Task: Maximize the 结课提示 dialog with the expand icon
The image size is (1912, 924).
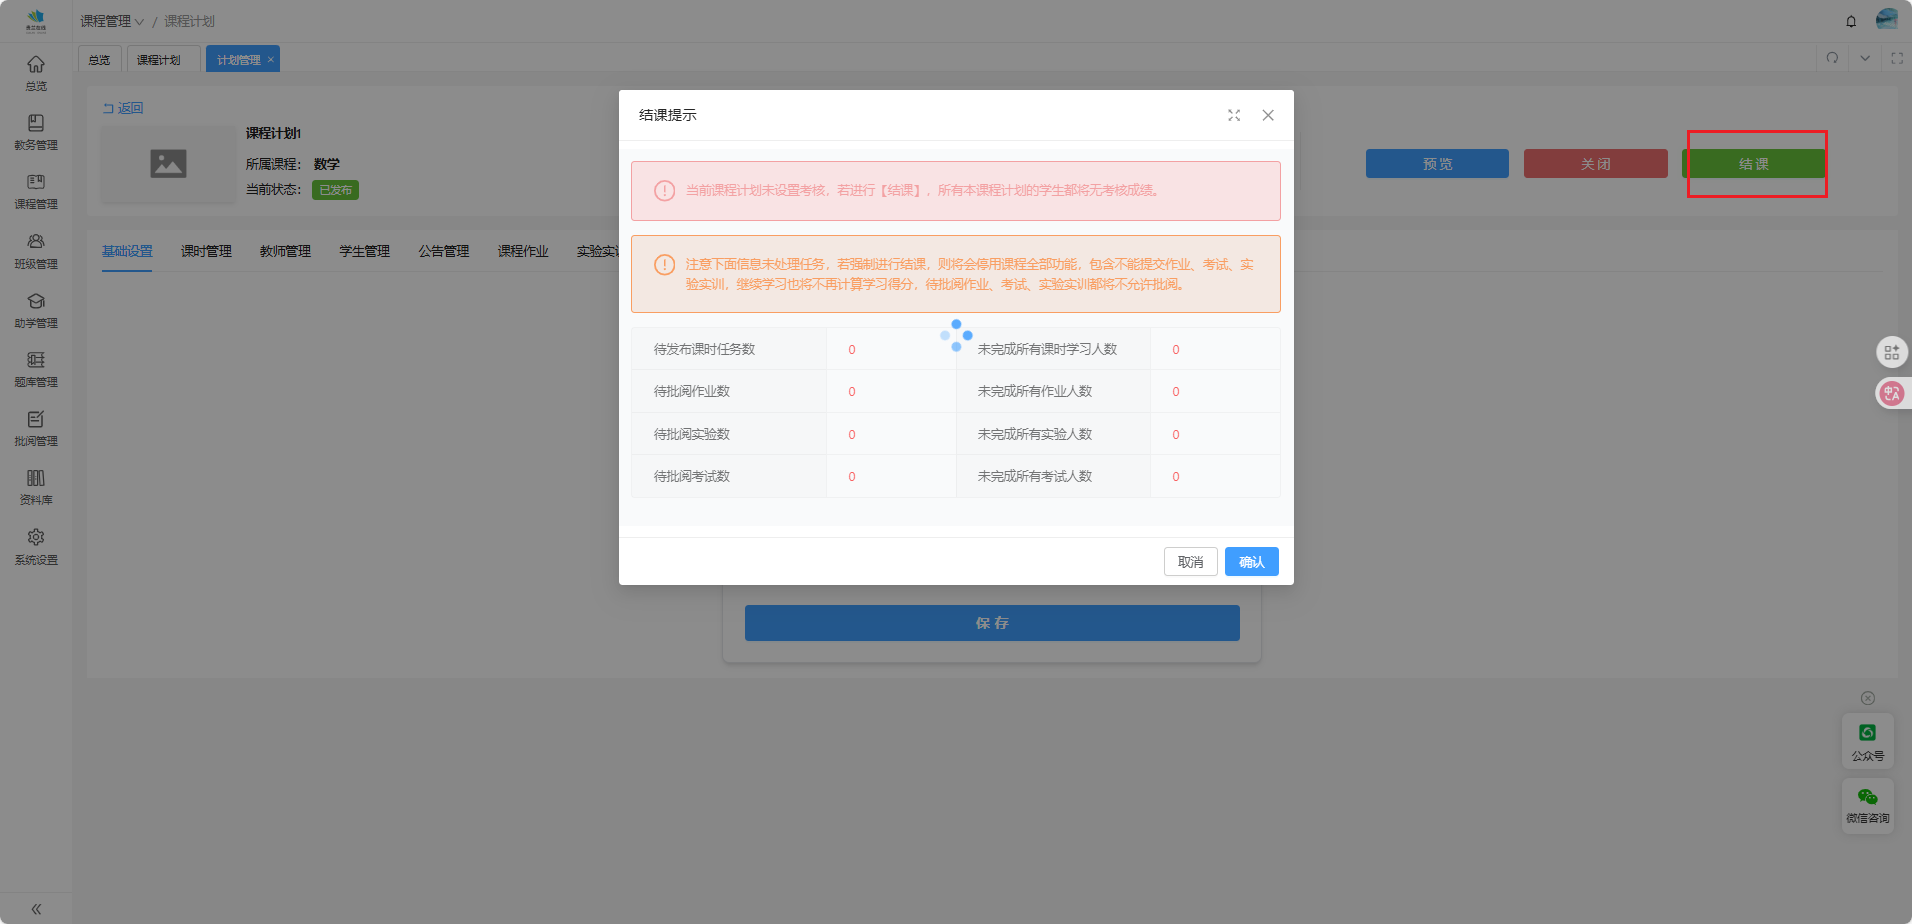Action: [x=1234, y=116]
